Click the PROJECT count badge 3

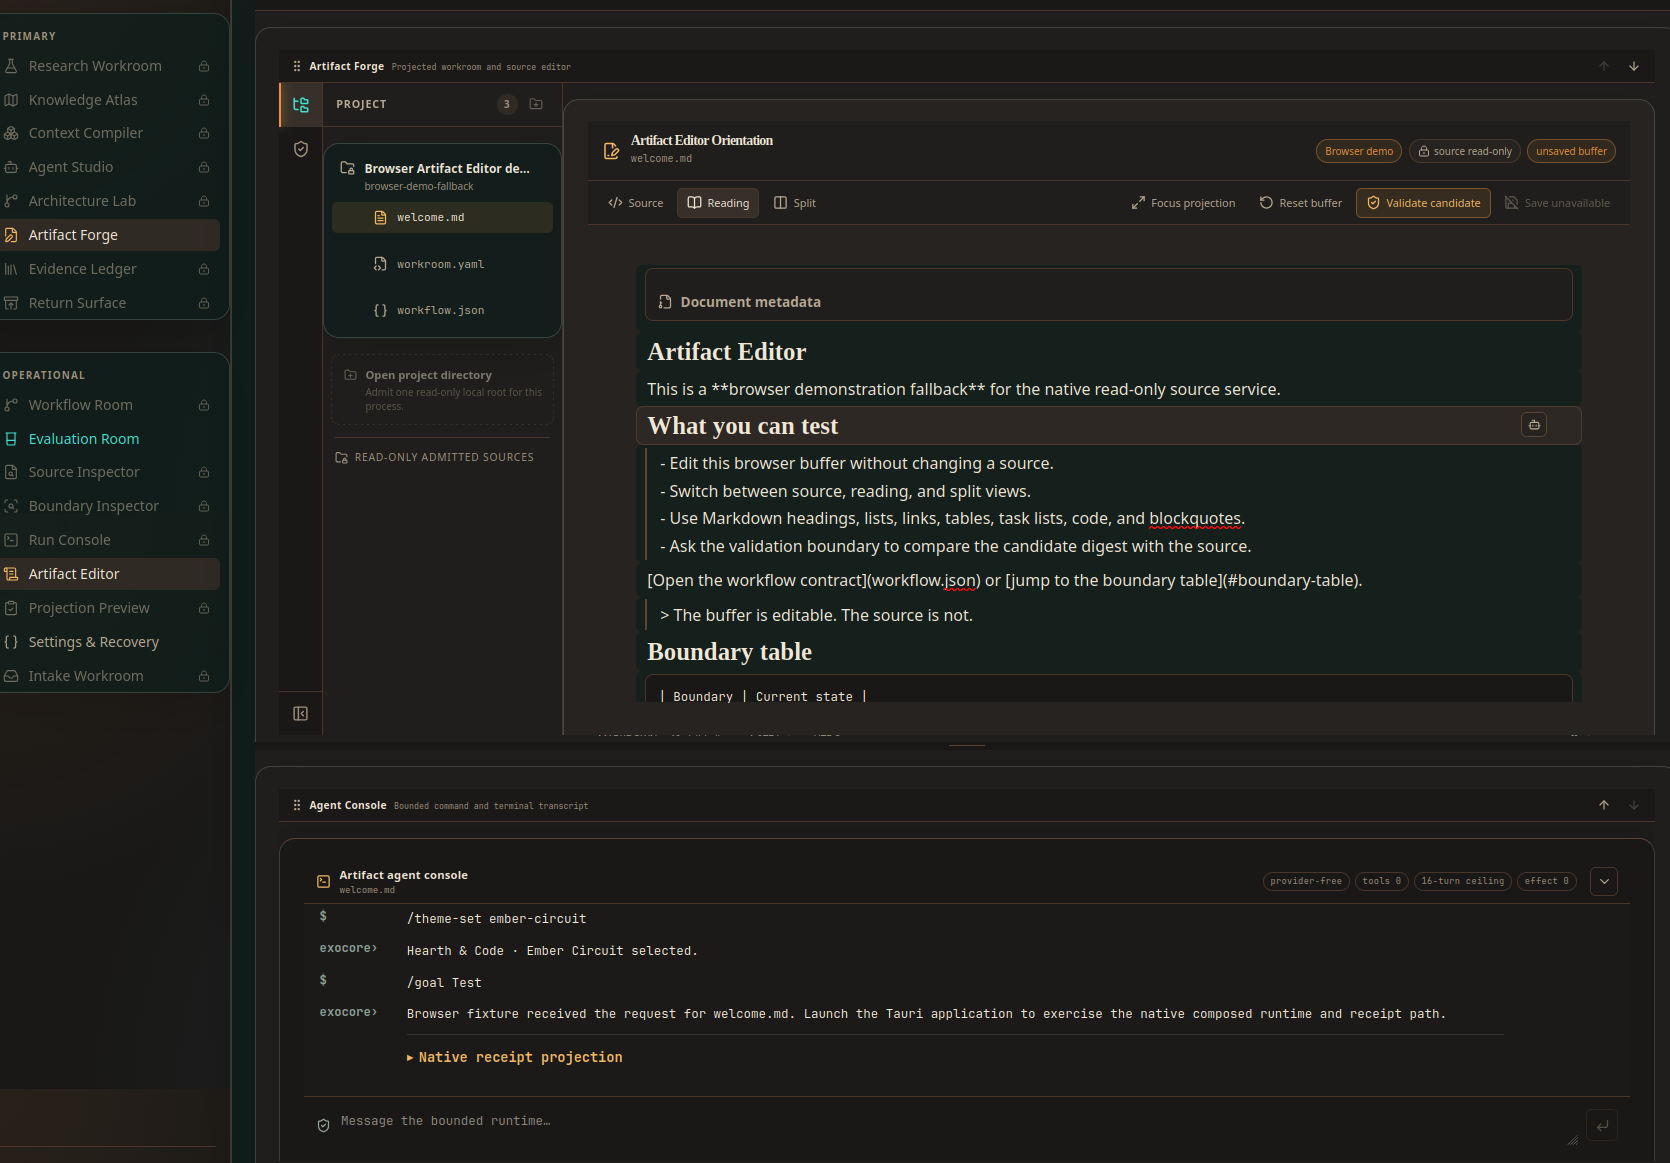click(507, 104)
